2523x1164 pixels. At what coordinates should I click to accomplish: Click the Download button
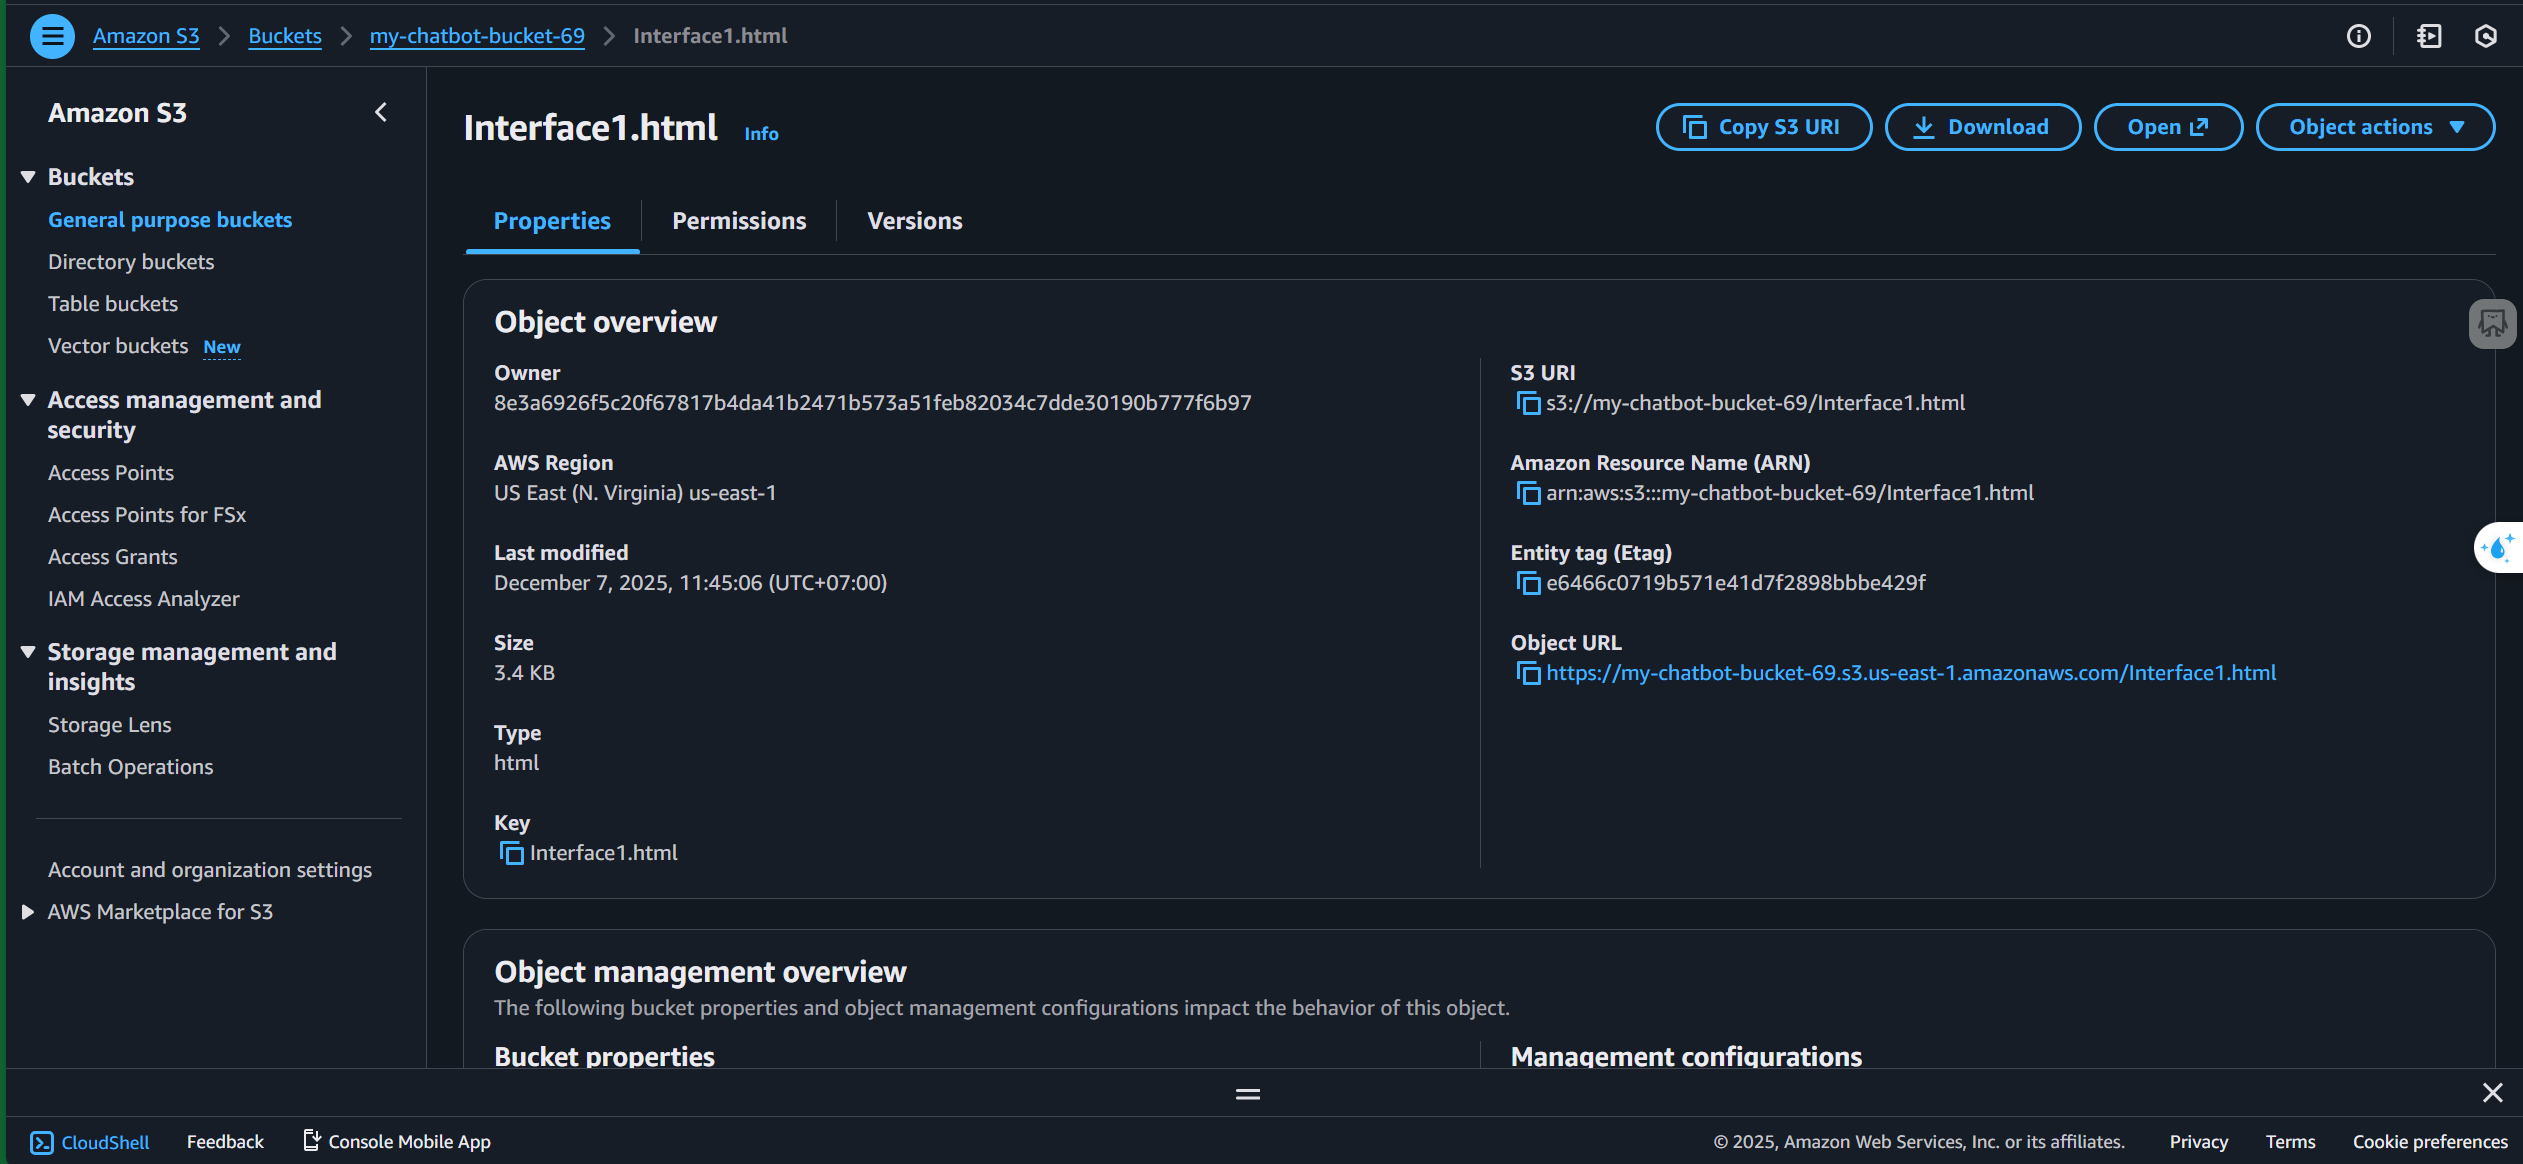pyautogui.click(x=1982, y=127)
